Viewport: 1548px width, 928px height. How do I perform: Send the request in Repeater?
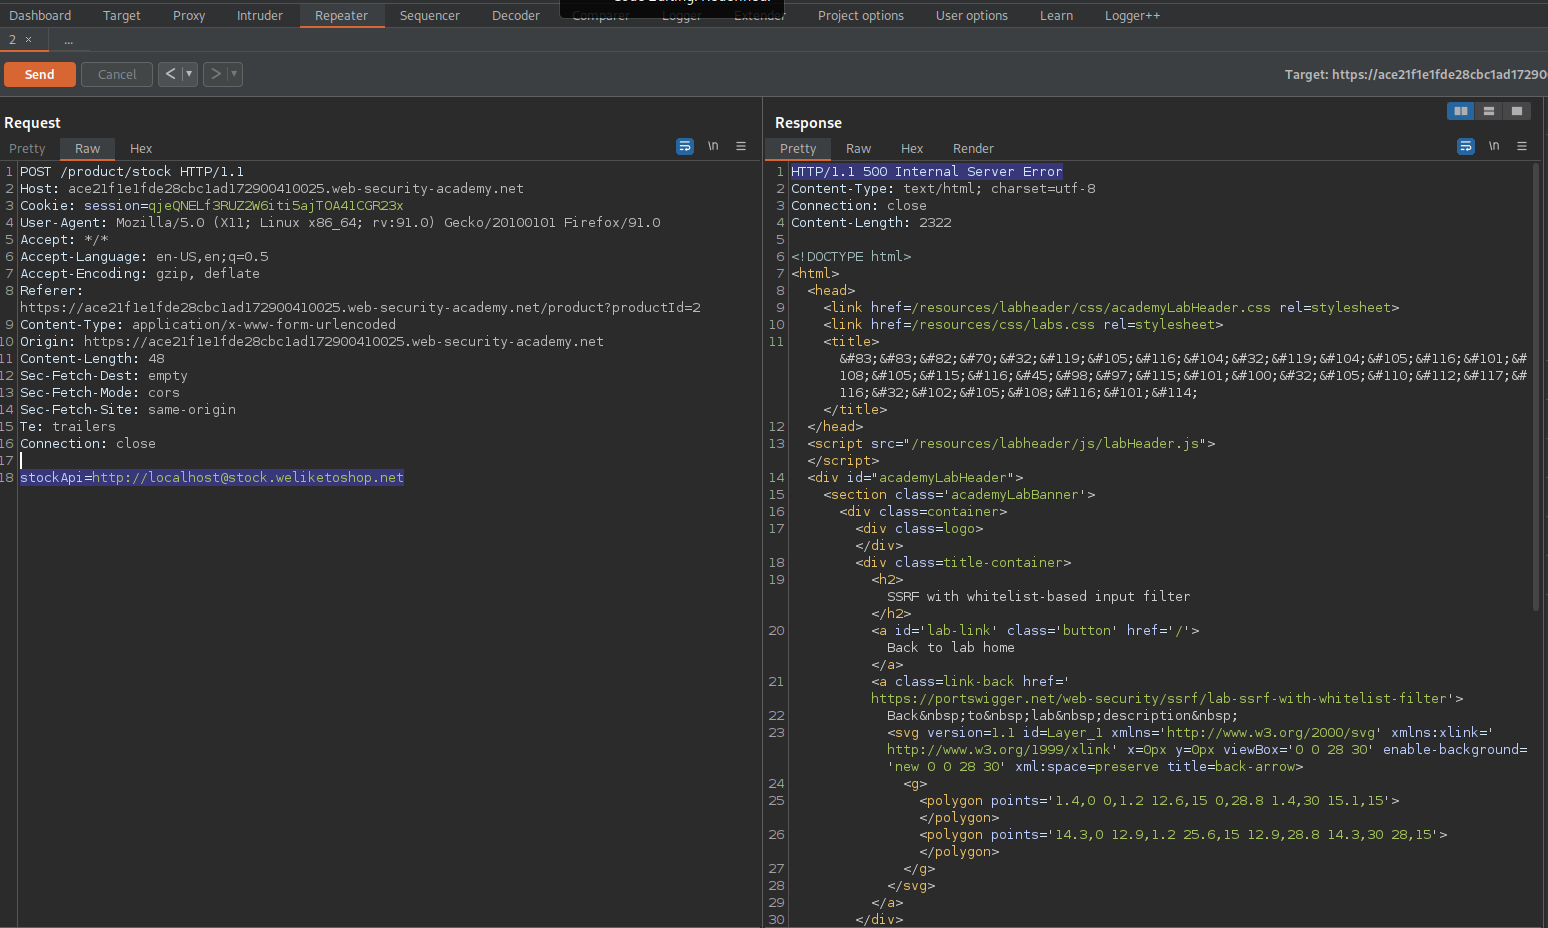(40, 75)
